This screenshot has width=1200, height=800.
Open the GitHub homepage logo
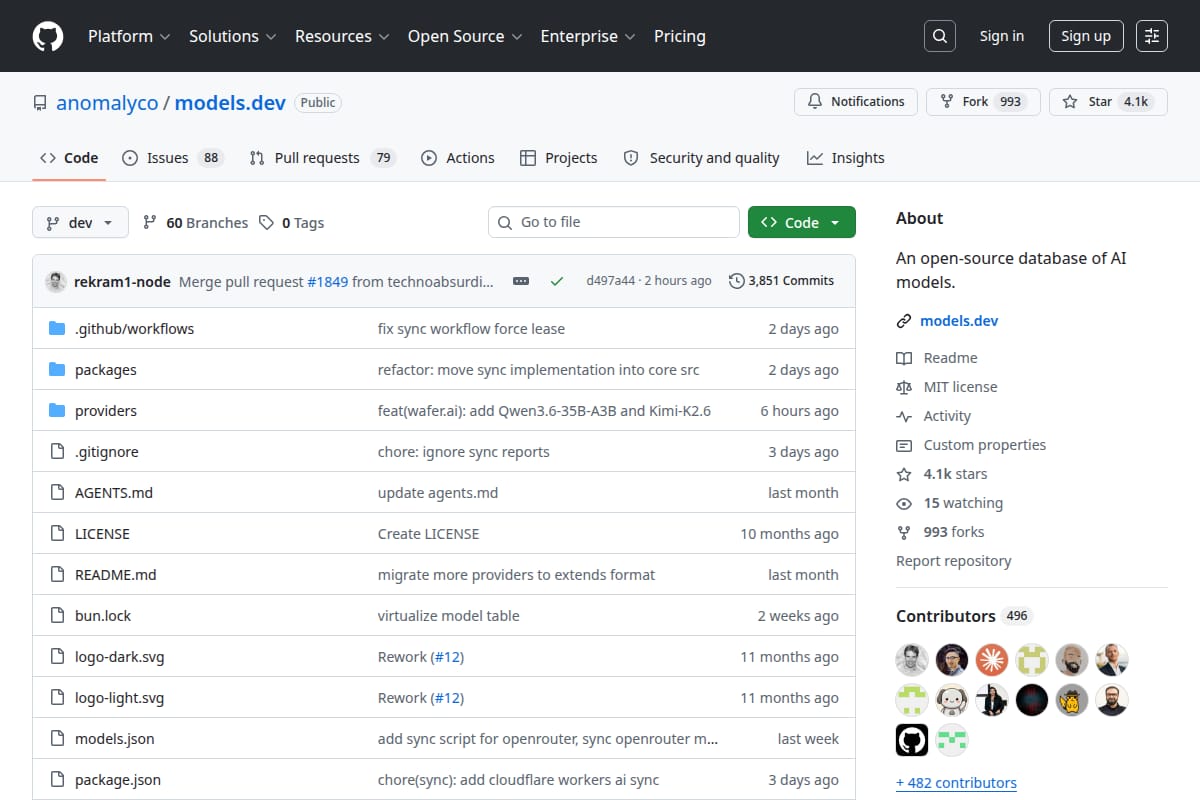click(48, 36)
